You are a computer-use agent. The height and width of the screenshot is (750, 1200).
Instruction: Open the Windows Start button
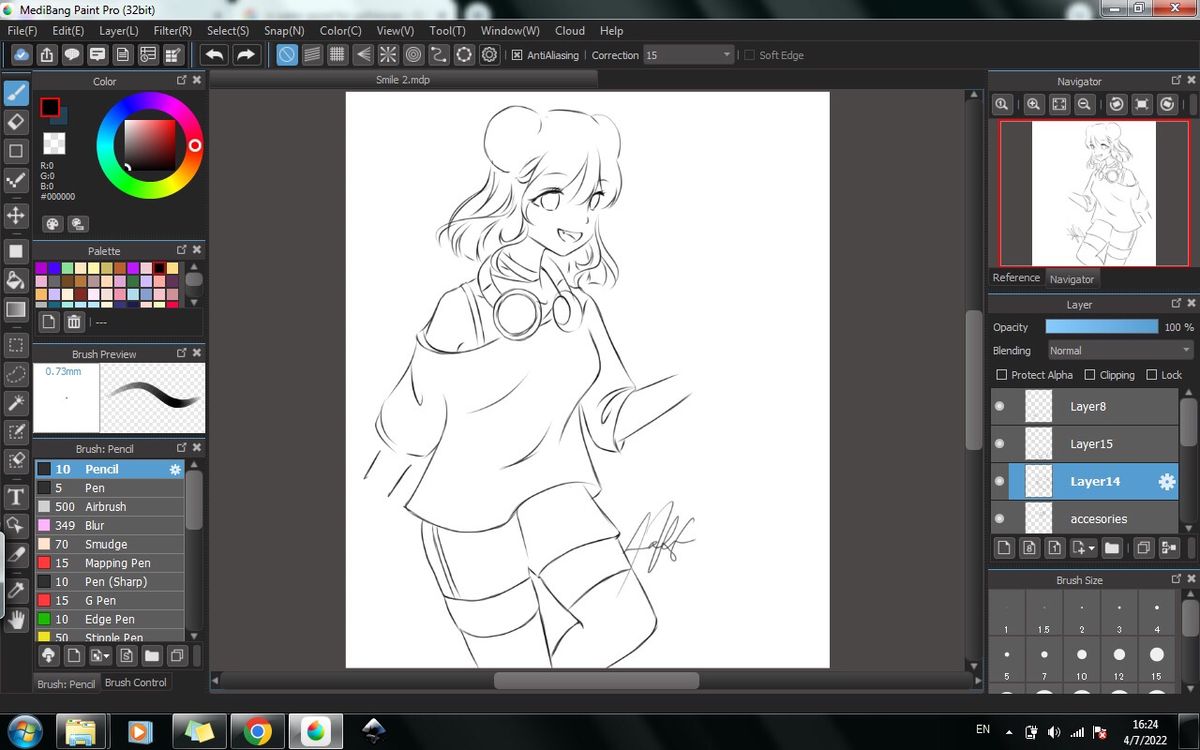pos(24,732)
